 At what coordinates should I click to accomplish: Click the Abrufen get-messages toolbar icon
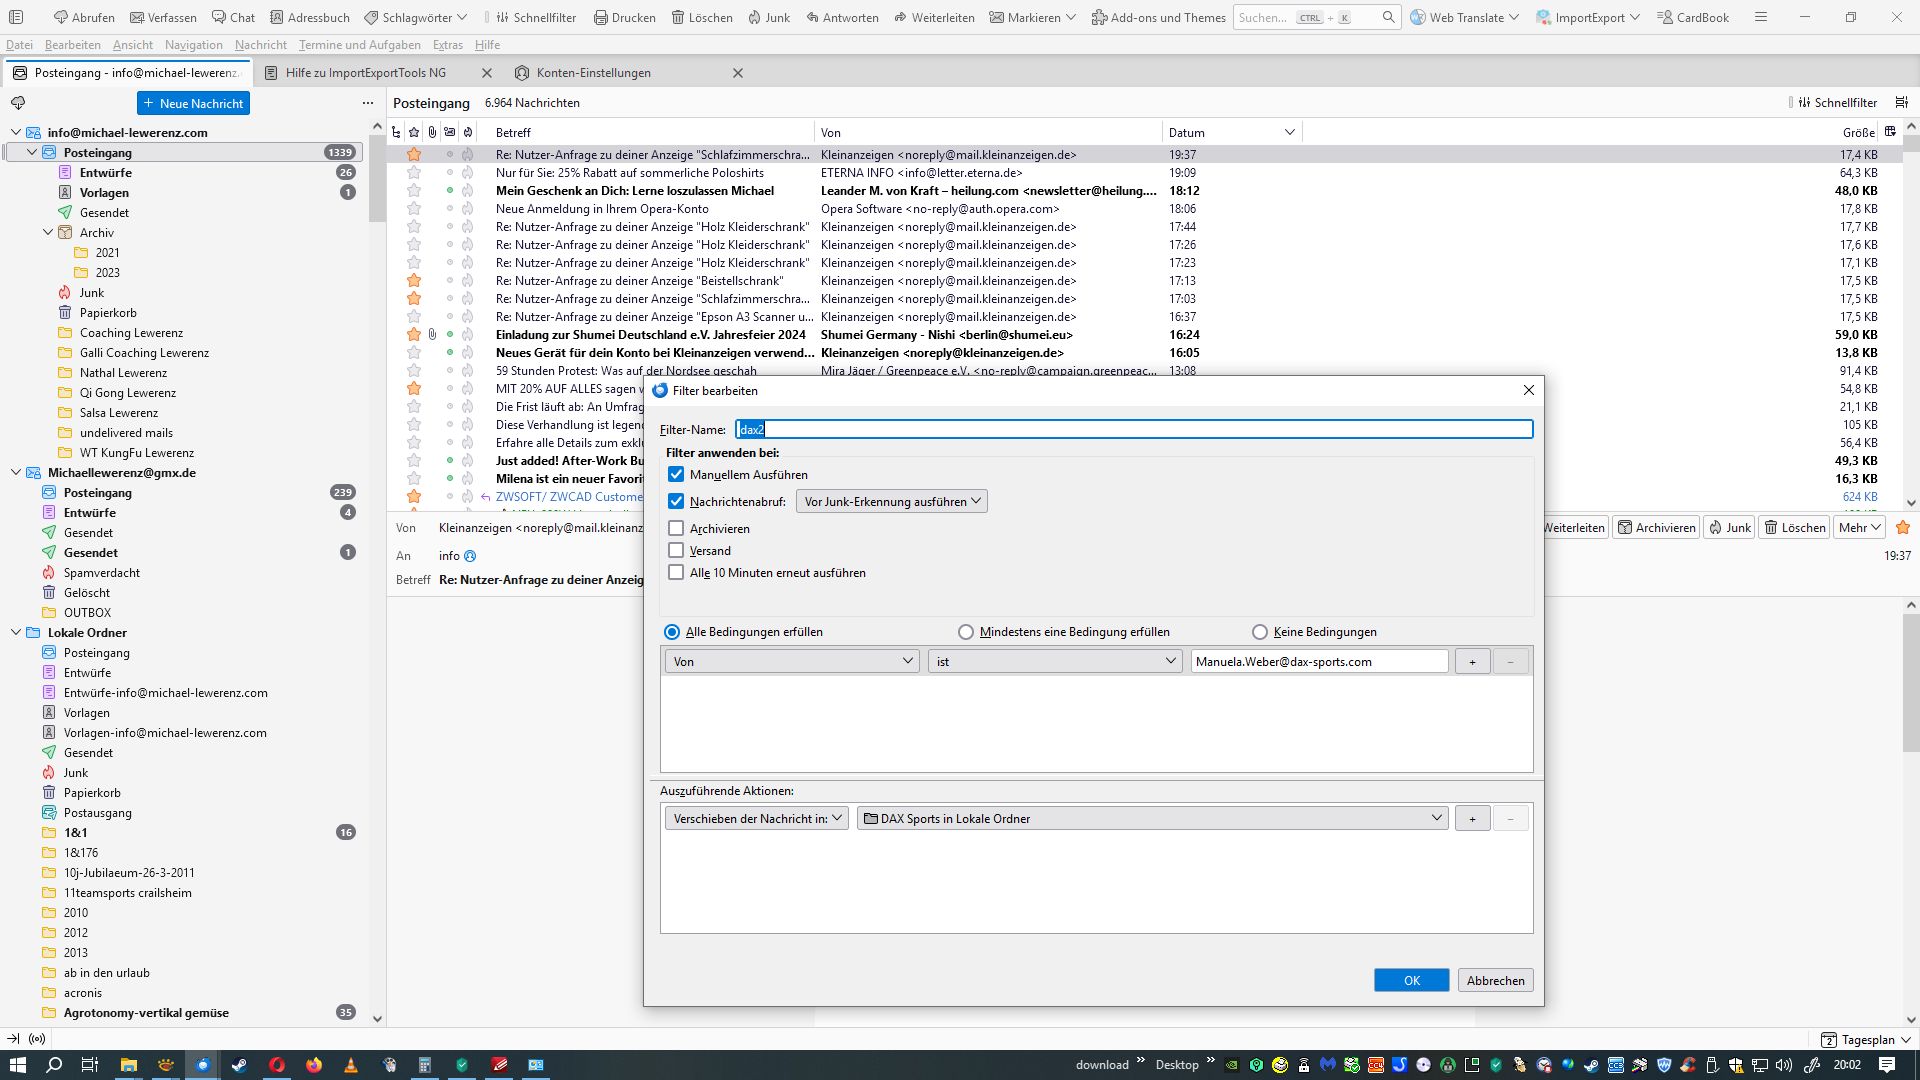(x=84, y=17)
